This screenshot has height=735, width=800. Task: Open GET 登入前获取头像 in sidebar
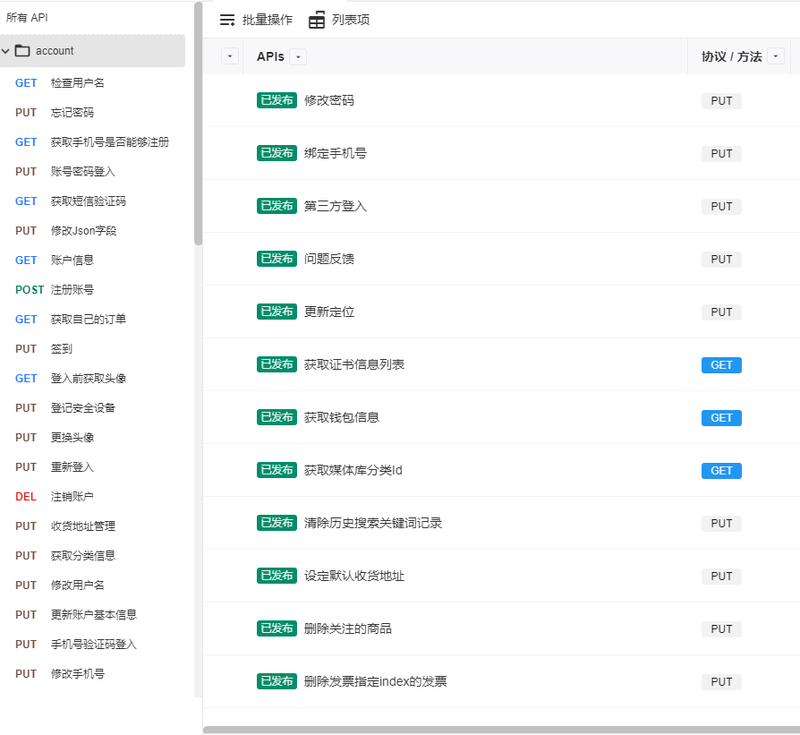[92, 378]
